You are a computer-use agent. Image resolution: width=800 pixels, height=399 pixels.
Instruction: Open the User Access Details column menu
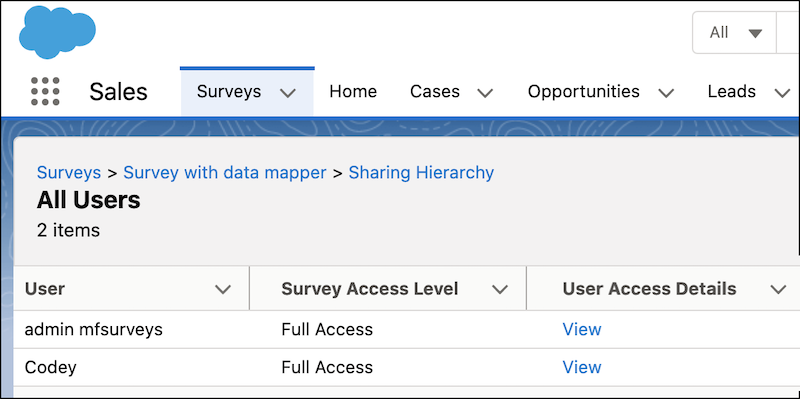click(x=778, y=289)
